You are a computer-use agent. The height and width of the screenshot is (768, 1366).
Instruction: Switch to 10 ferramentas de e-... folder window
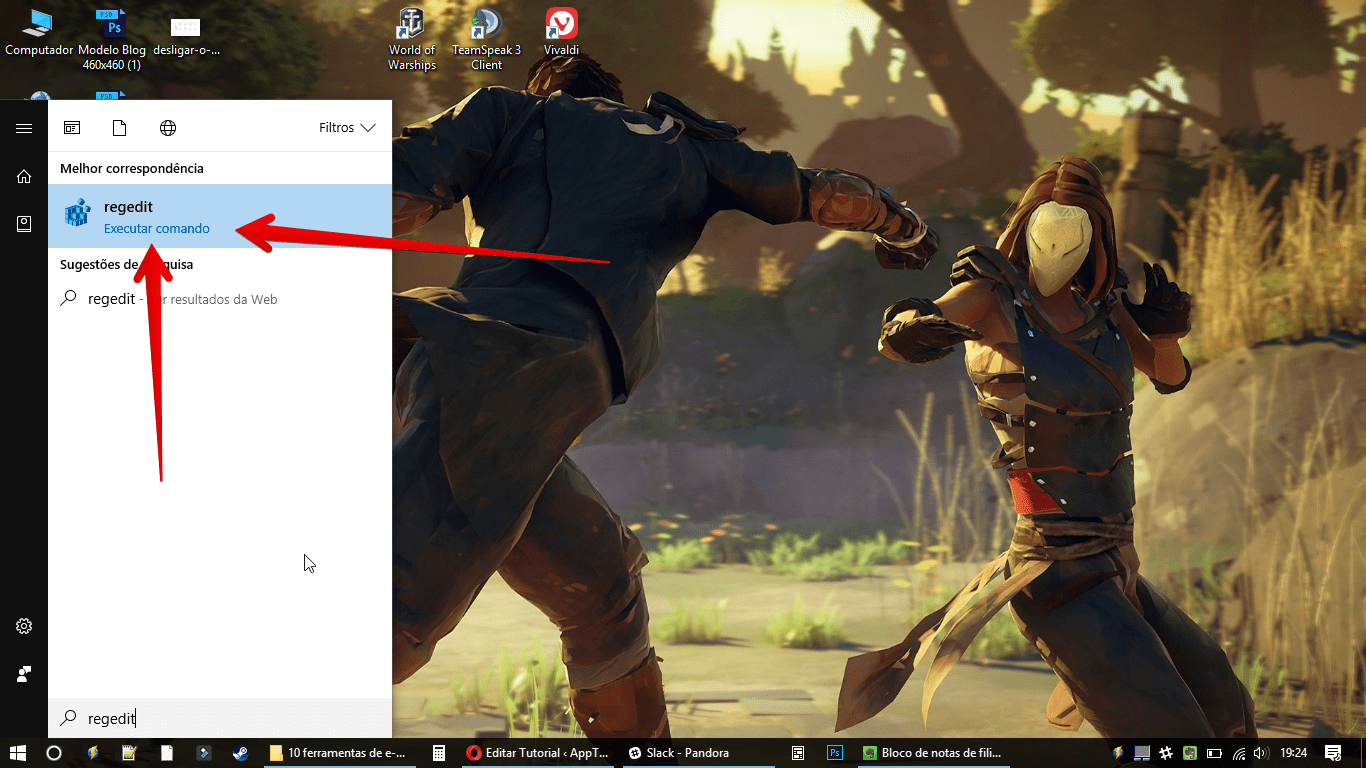pos(338,753)
